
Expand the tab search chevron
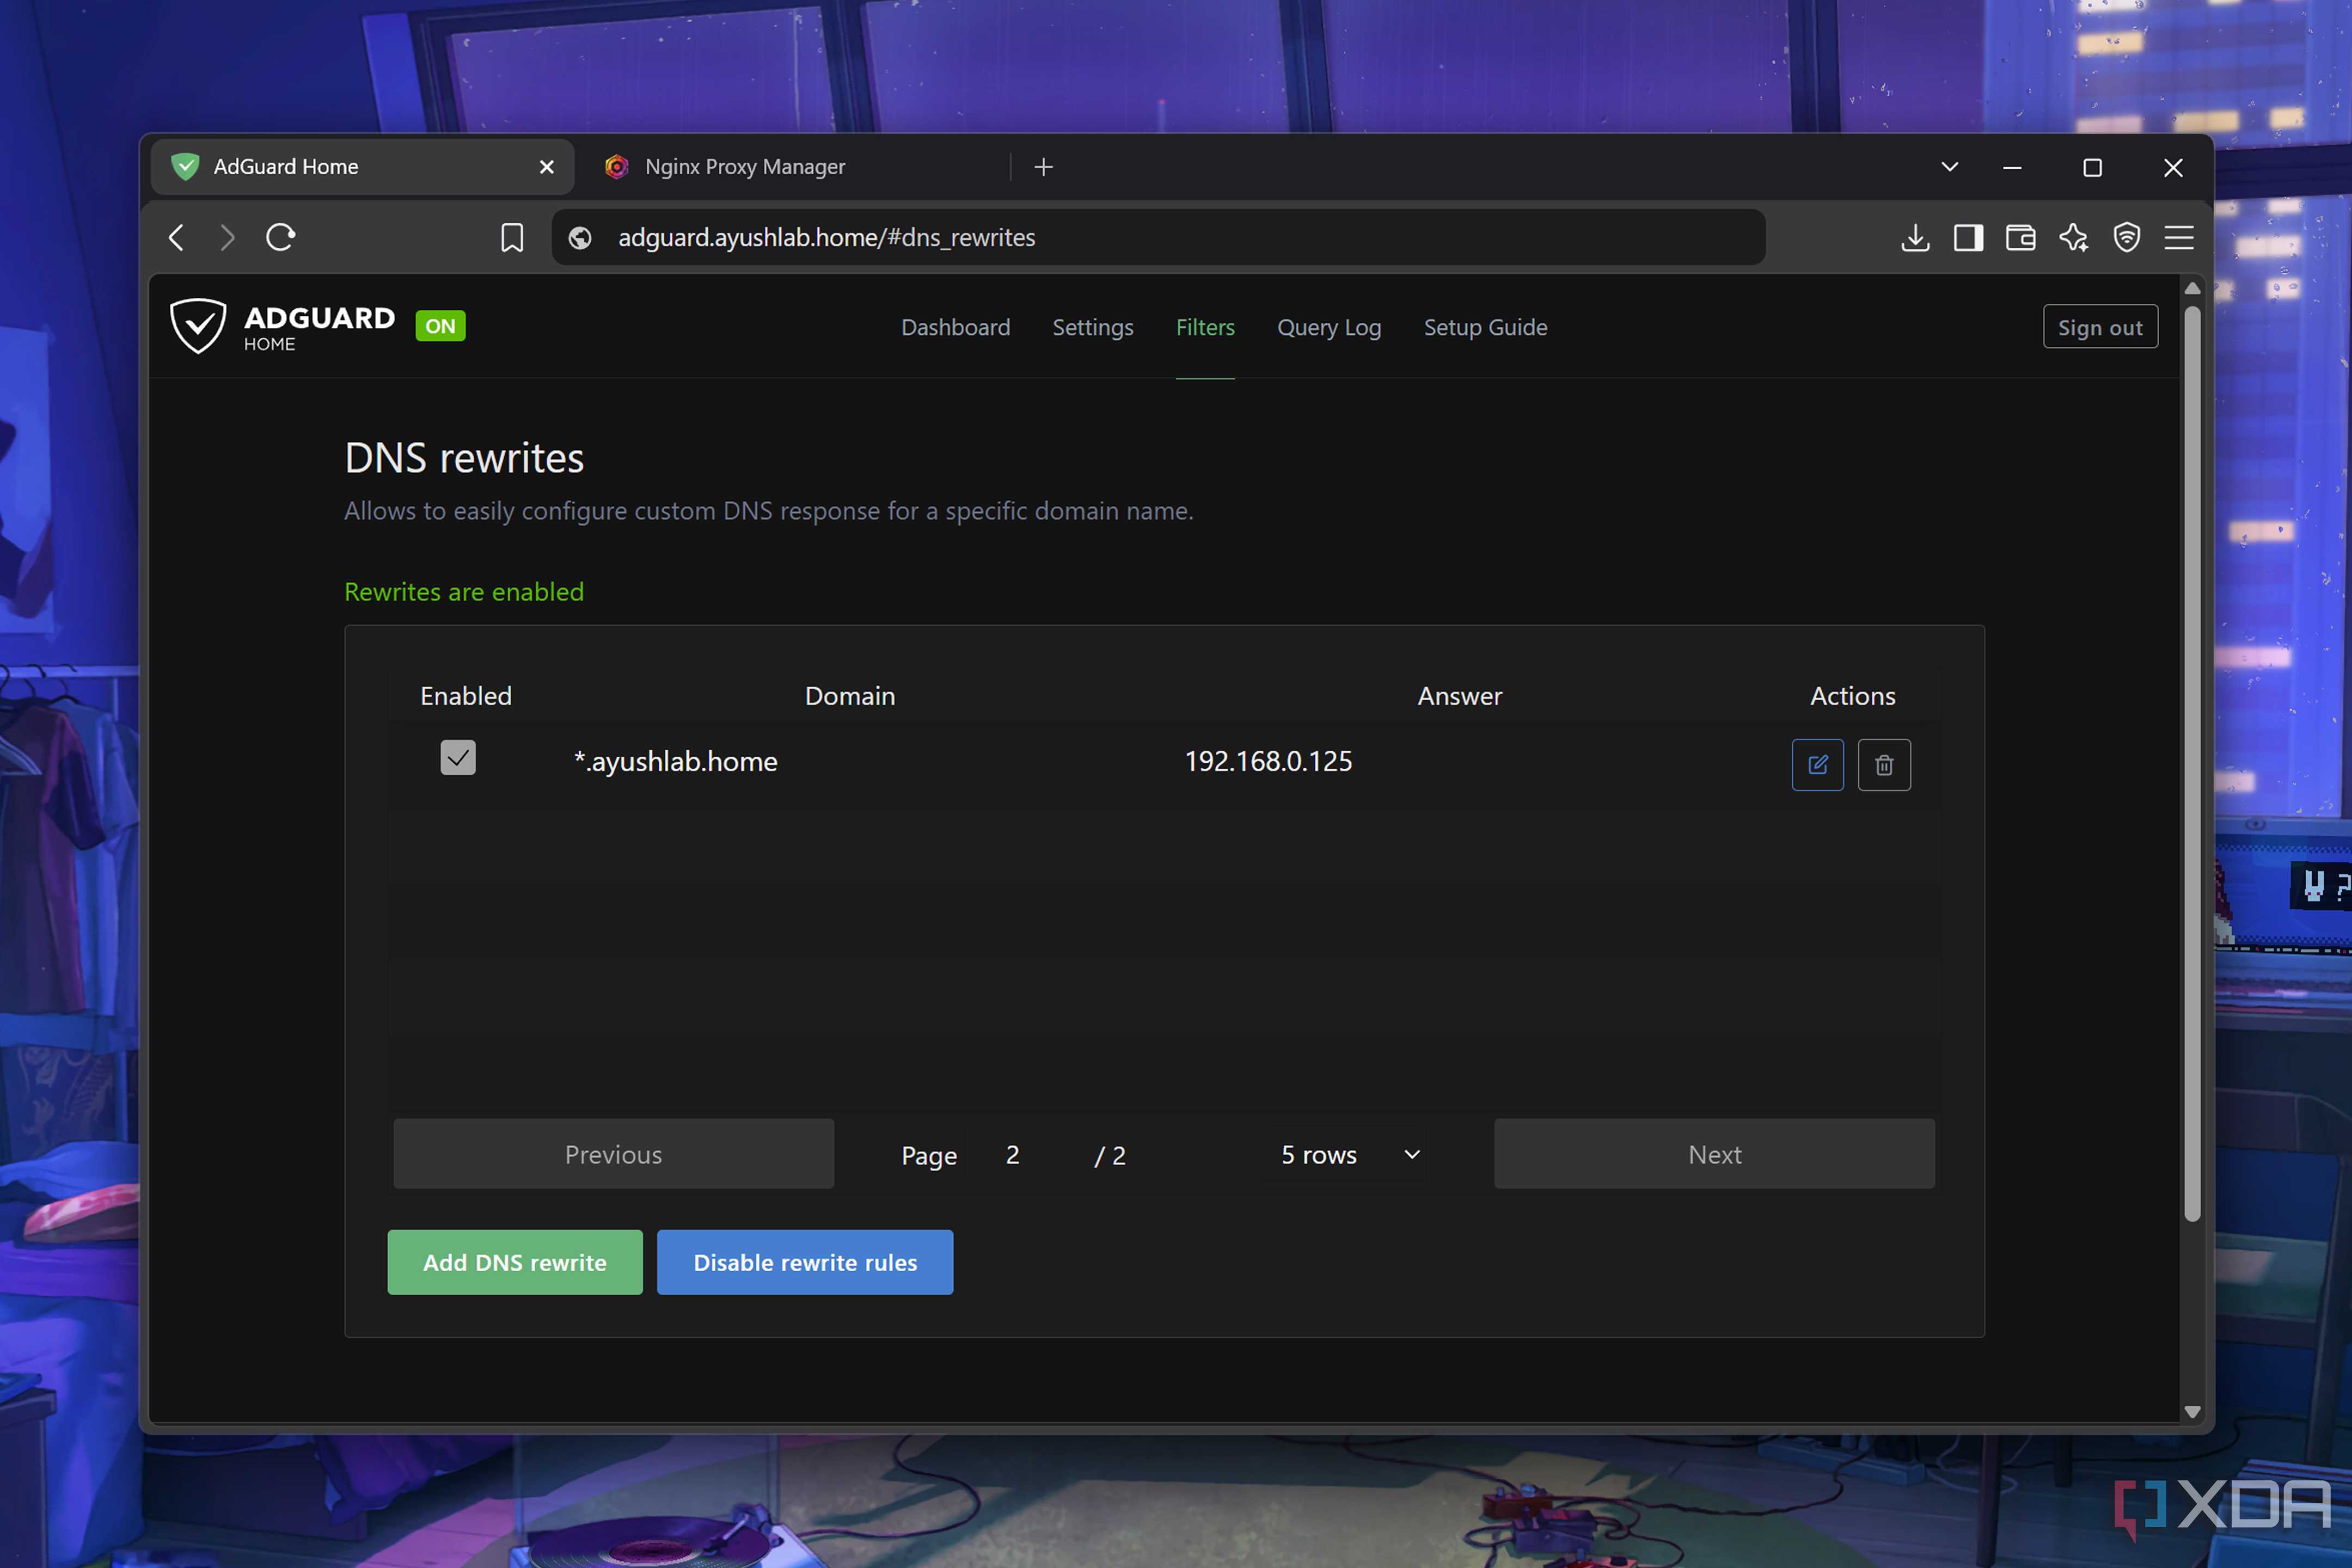point(1950,167)
